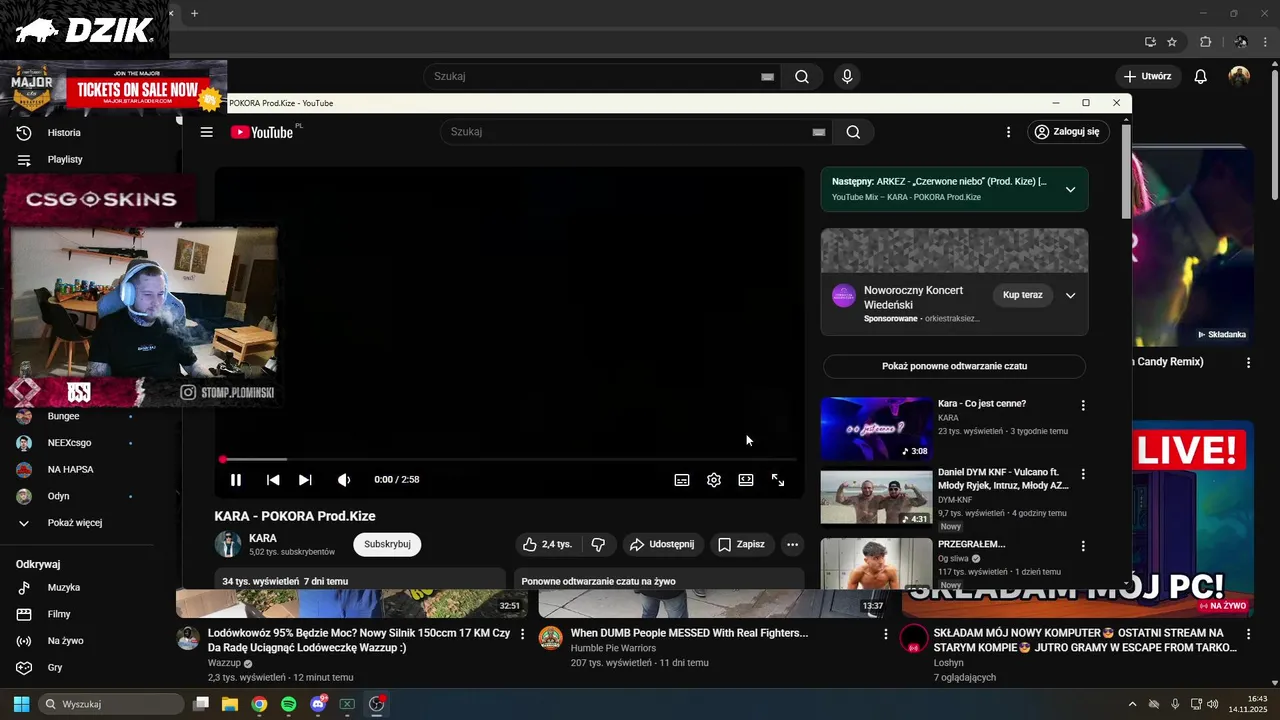Toggle subtitles in the video player

[x=682, y=480]
